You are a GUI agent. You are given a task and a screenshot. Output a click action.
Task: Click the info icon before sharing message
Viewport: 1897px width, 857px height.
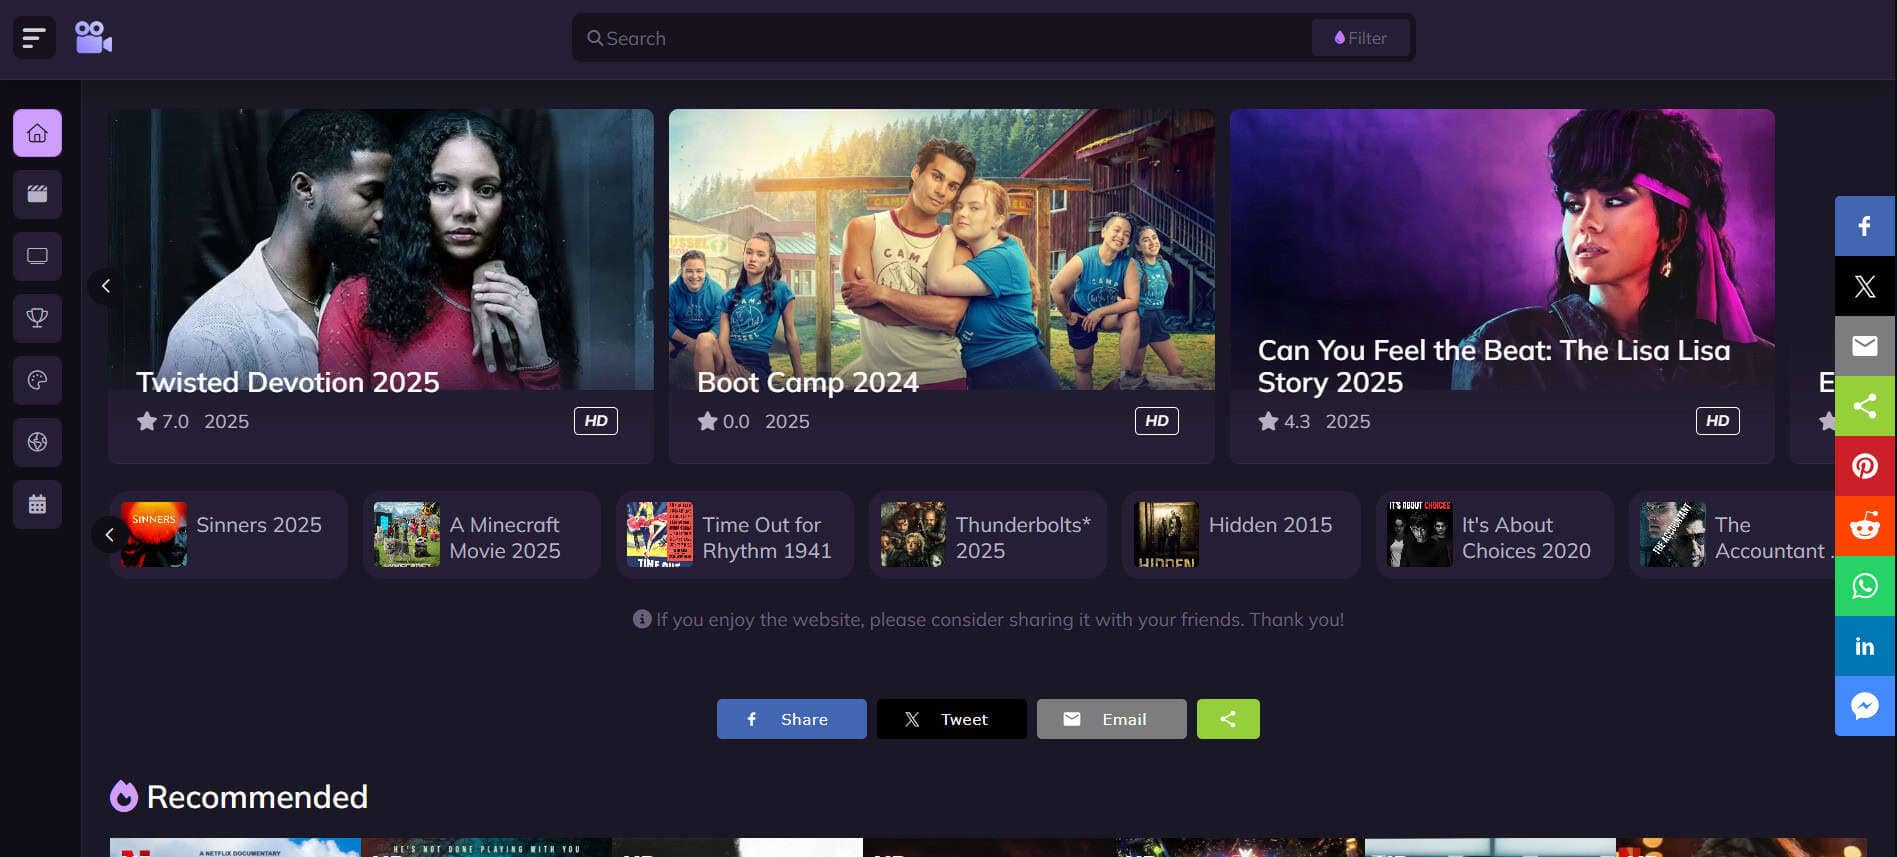pos(642,619)
